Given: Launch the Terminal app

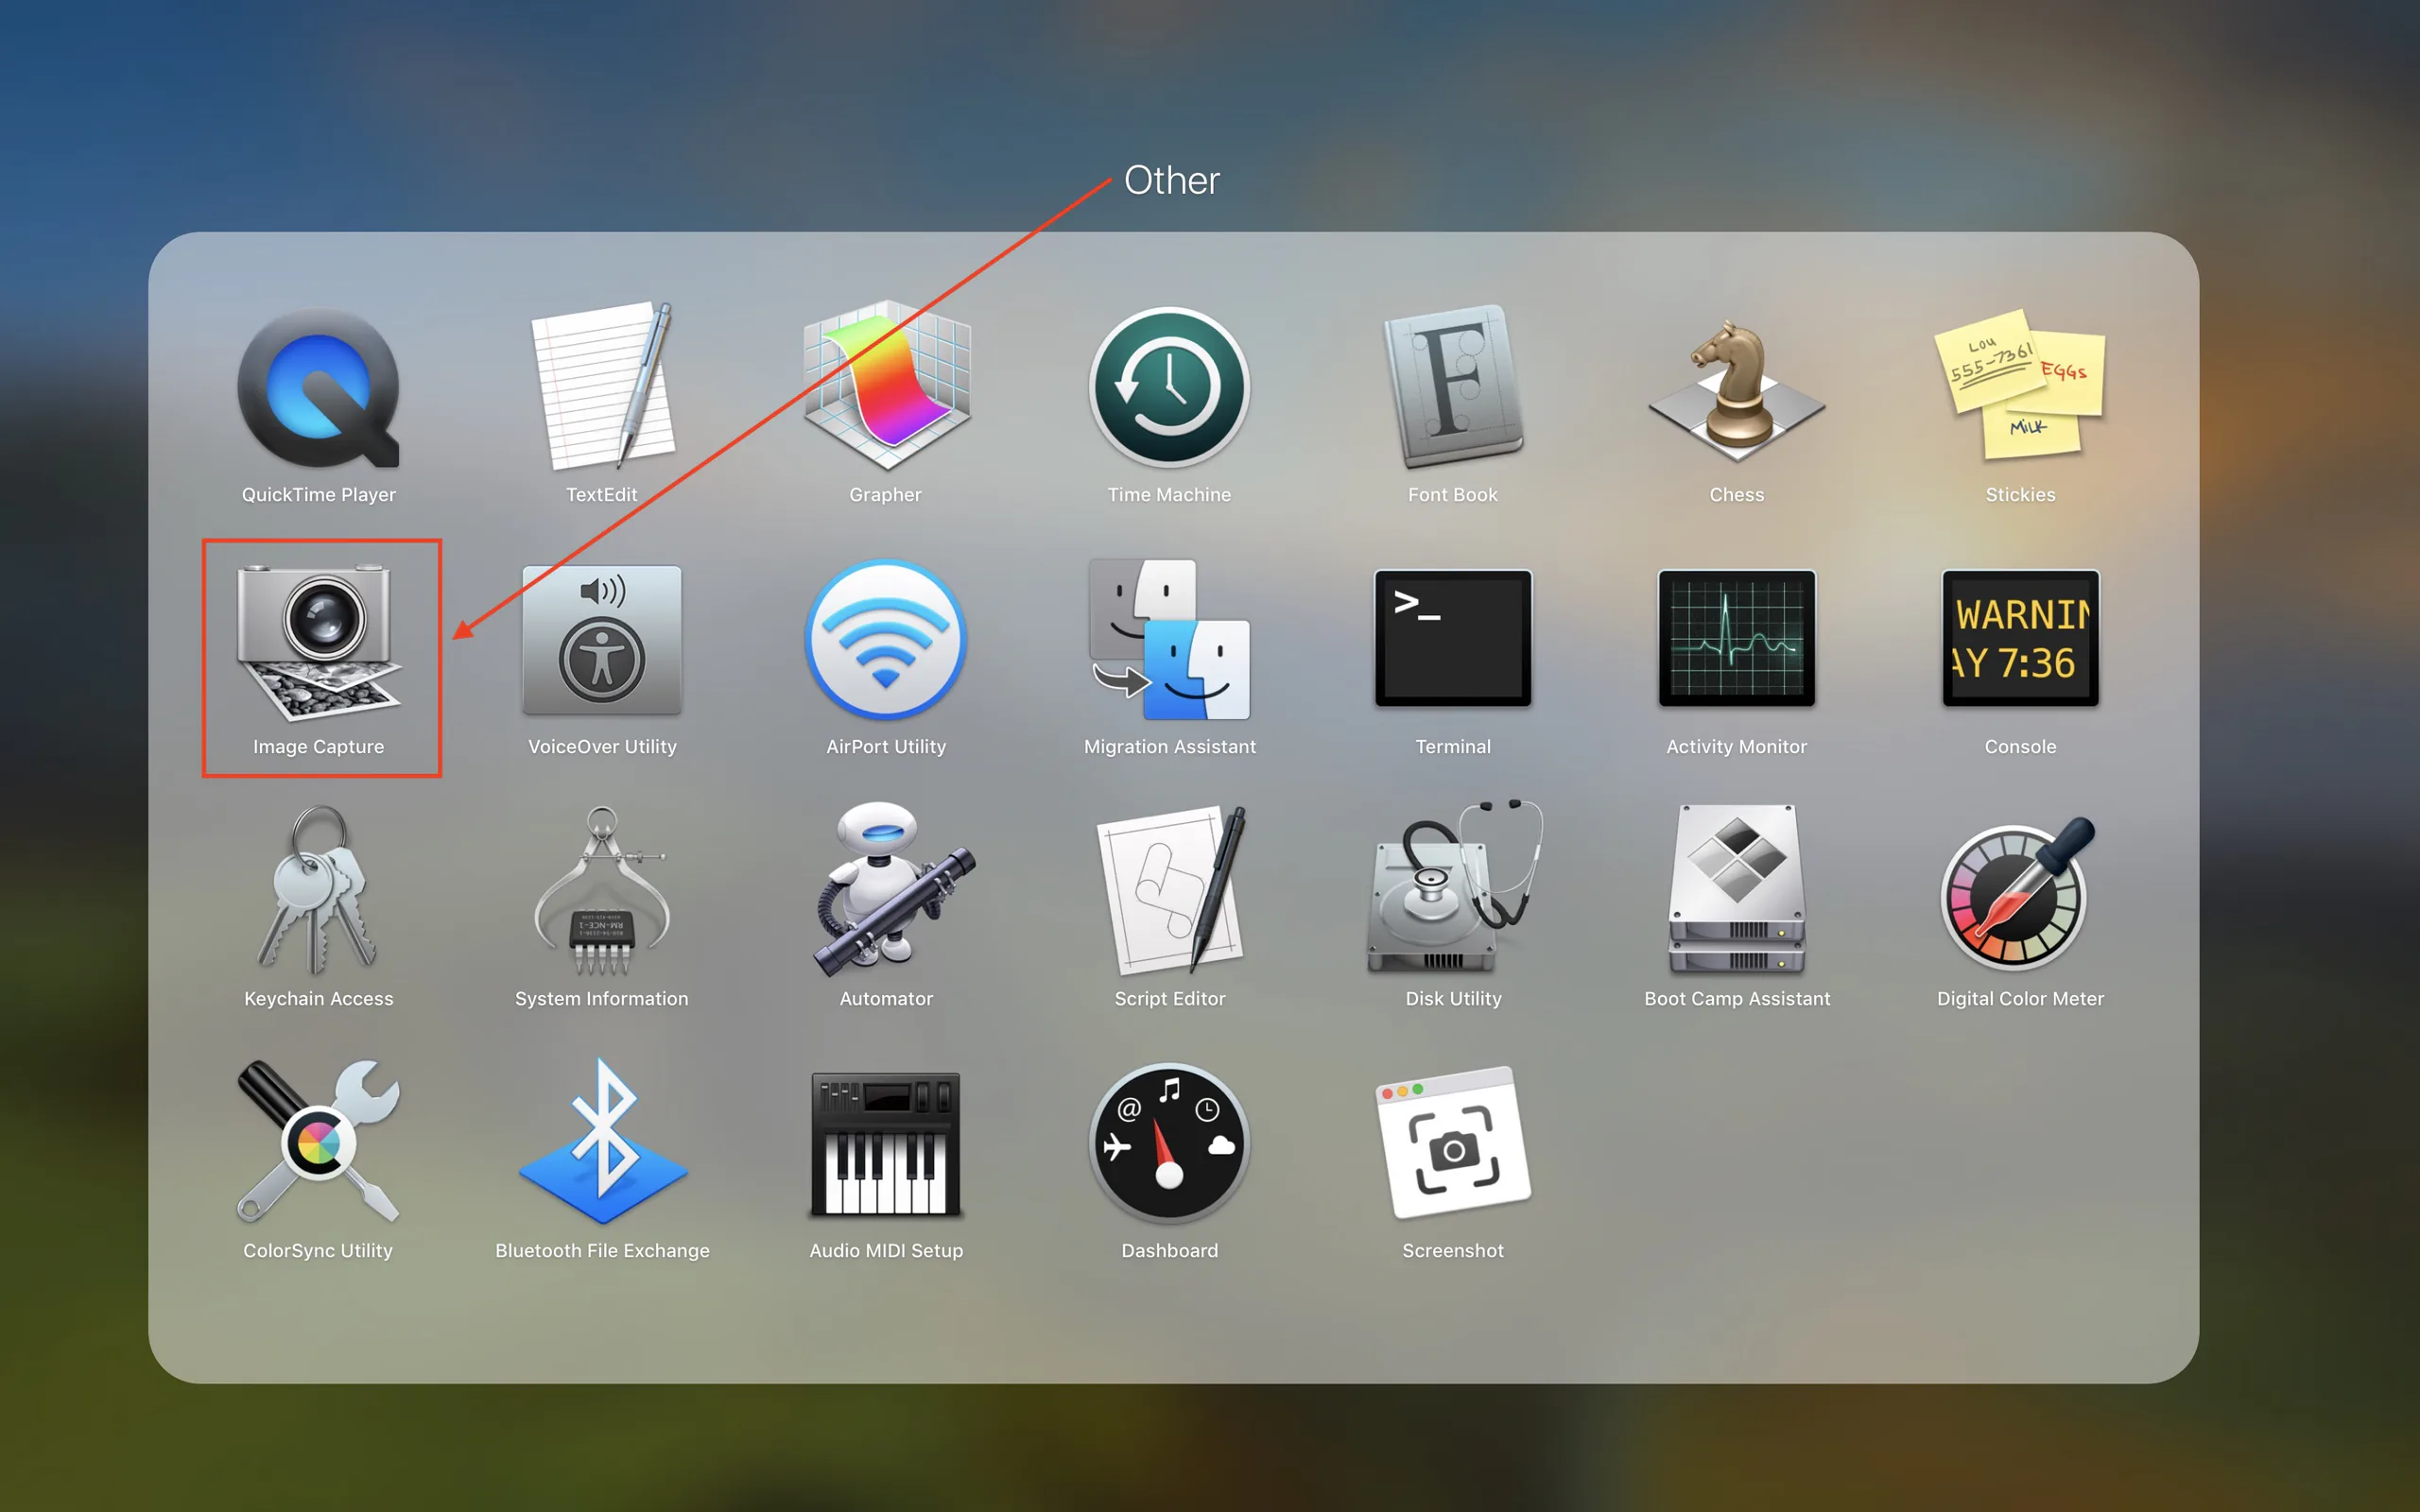Looking at the screenshot, I should pyautogui.click(x=1453, y=638).
